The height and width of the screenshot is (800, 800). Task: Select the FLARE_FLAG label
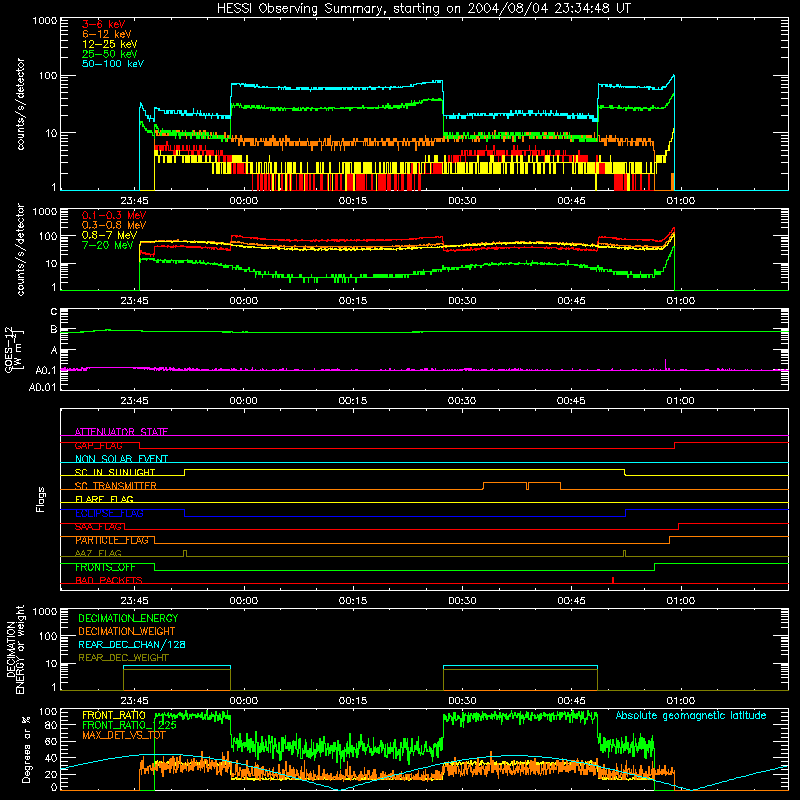click(x=104, y=499)
